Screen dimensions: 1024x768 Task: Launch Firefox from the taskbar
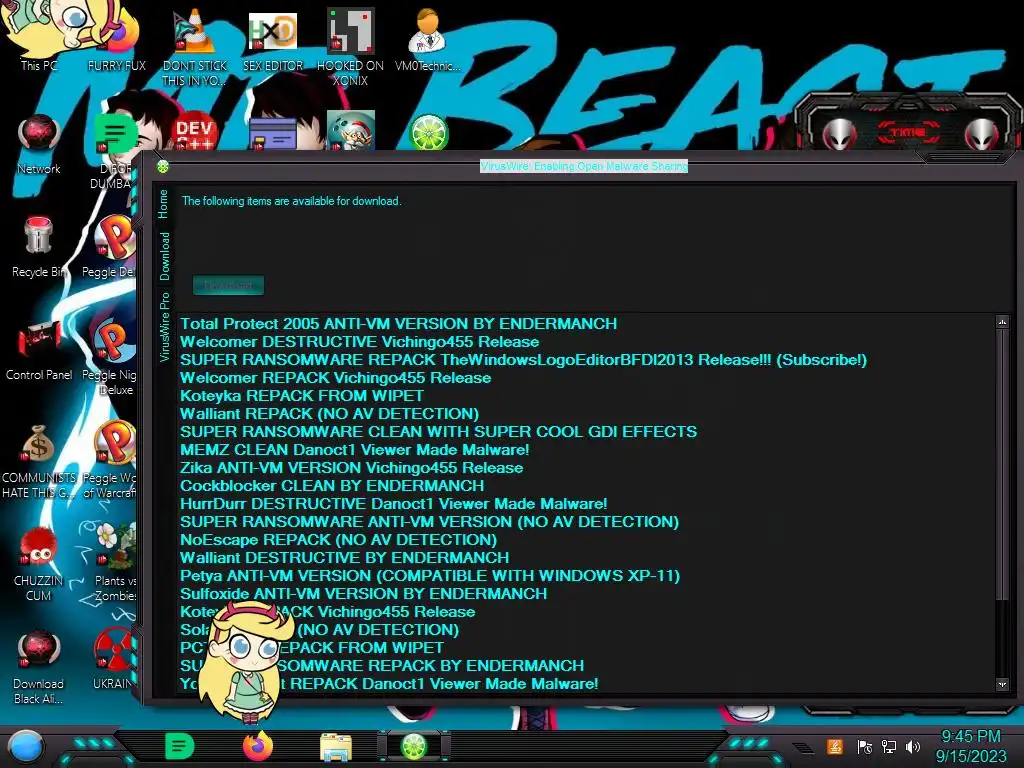coord(258,746)
